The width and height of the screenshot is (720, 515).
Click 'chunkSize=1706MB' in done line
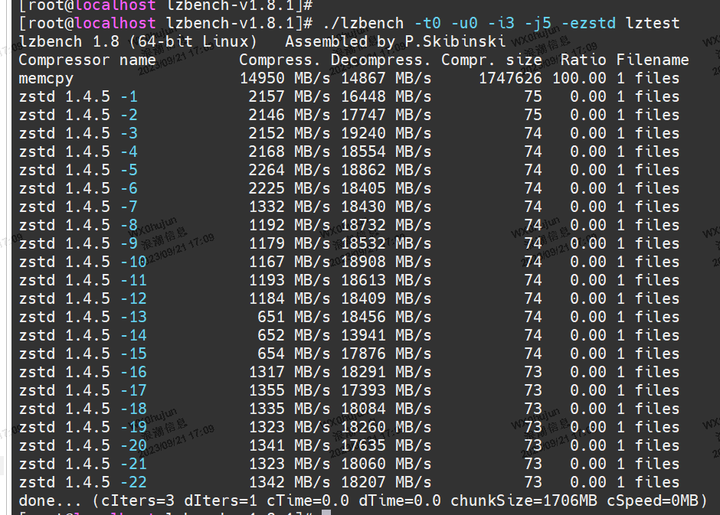click(x=524, y=501)
